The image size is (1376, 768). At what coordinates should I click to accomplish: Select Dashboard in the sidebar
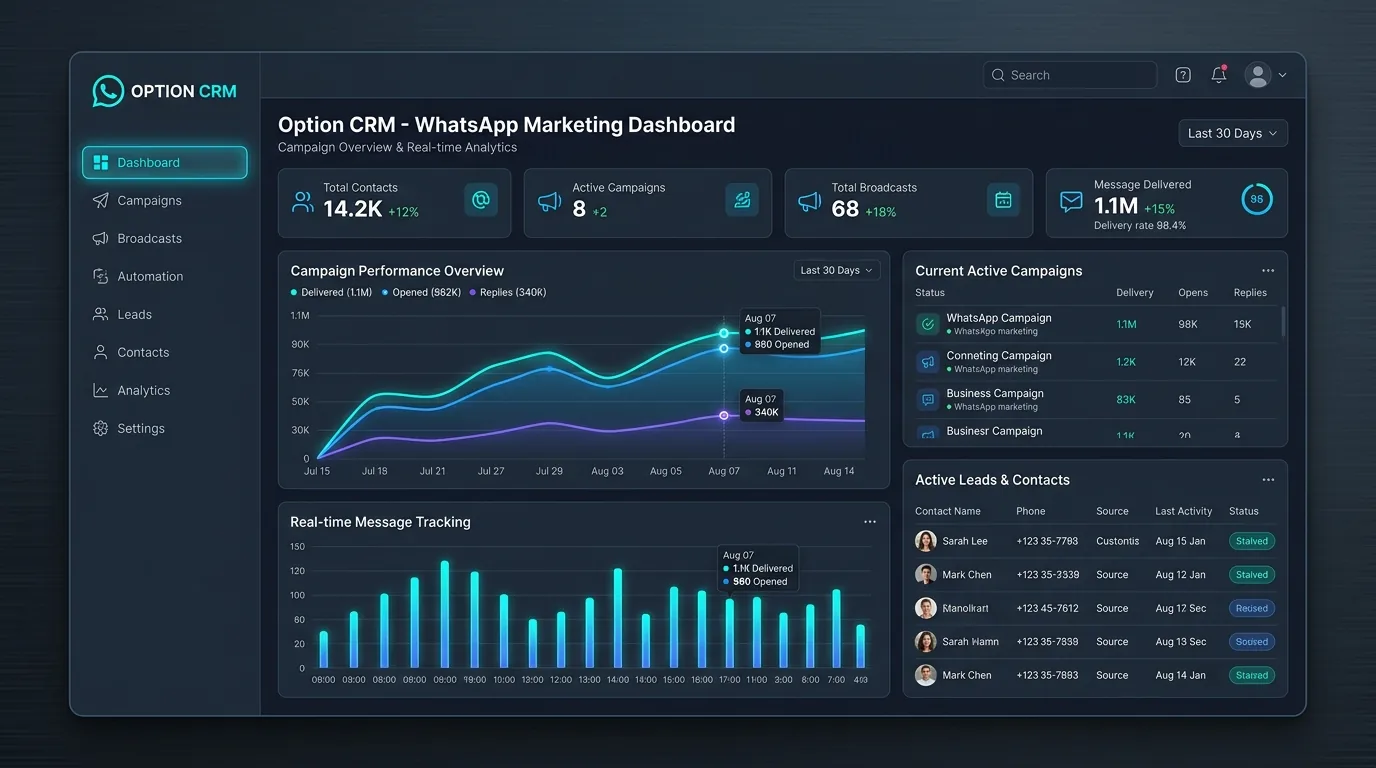(x=164, y=162)
